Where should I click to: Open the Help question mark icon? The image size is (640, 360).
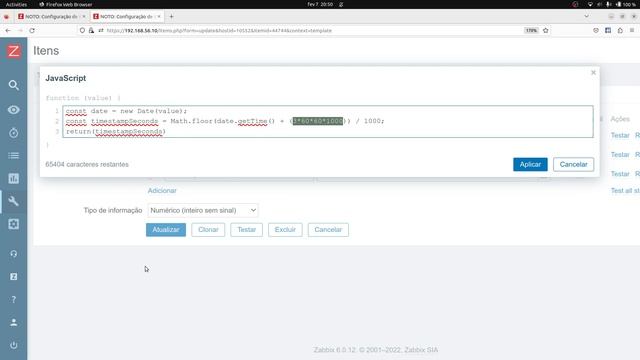click(13, 300)
